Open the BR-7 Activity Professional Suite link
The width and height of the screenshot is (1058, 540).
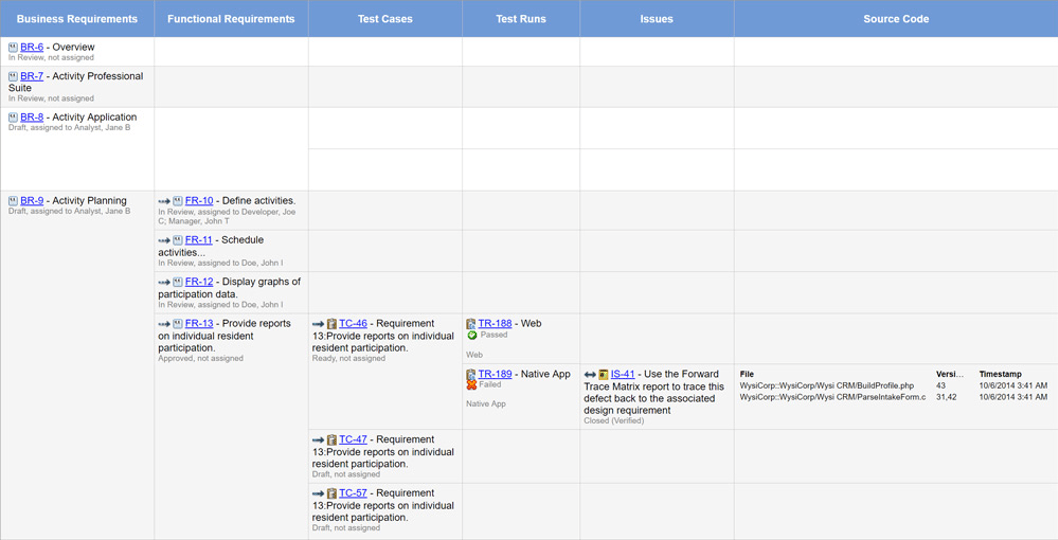coord(31,76)
